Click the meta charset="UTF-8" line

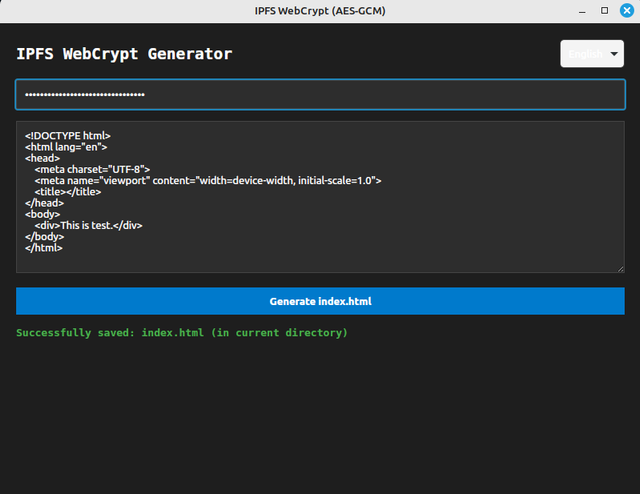coord(92,169)
